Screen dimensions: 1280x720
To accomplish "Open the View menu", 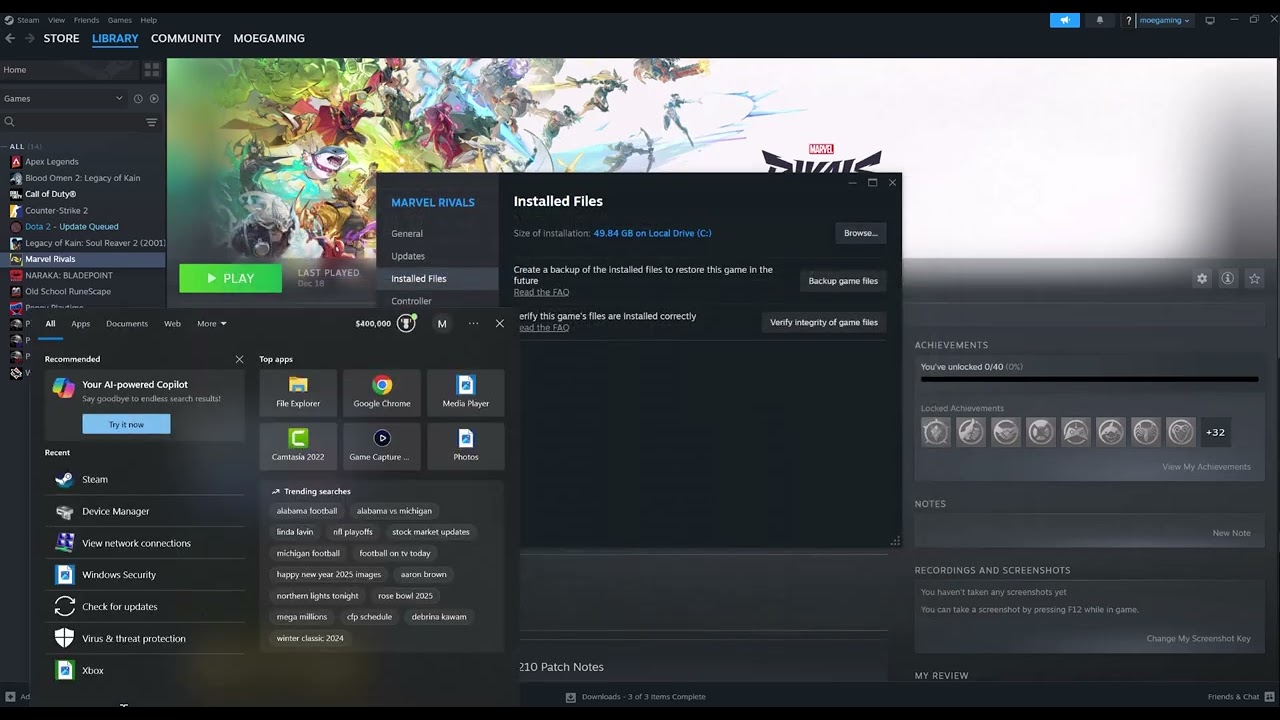I will coord(57,20).
